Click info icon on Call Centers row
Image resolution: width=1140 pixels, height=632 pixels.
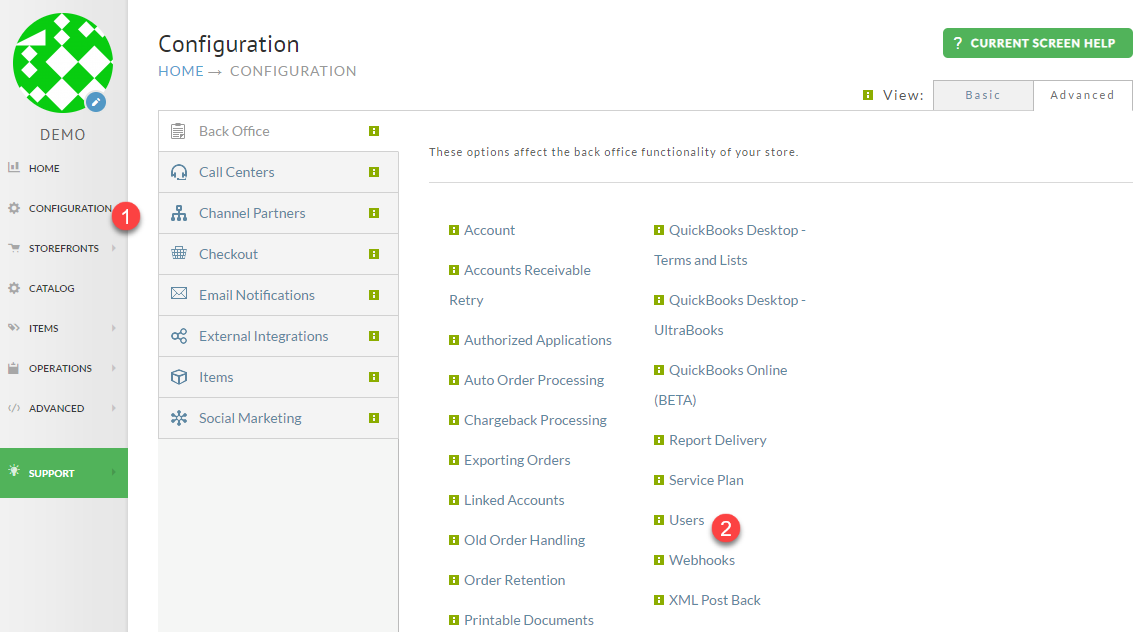pyautogui.click(x=374, y=172)
